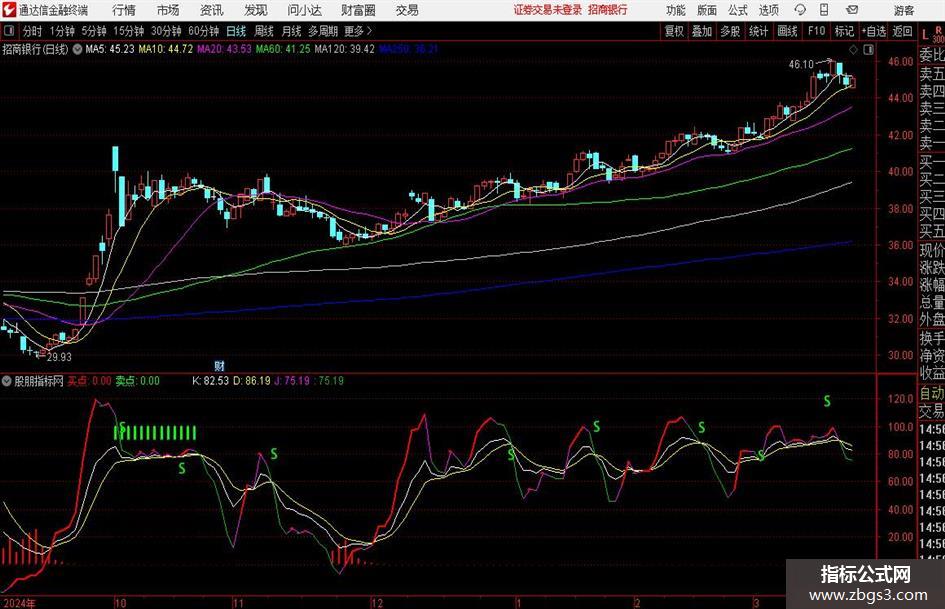The width and height of the screenshot is (945, 609).
Task: Click the 买点: 0.00 indicator value
Action: 89,380
